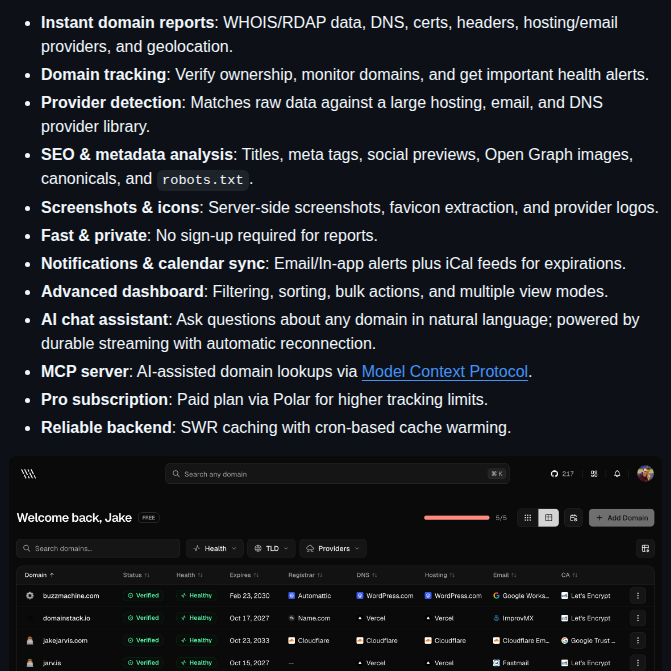Image resolution: width=671 pixels, height=671 pixels.
Task: Click the domain quota progress bar
Action: pos(457,518)
